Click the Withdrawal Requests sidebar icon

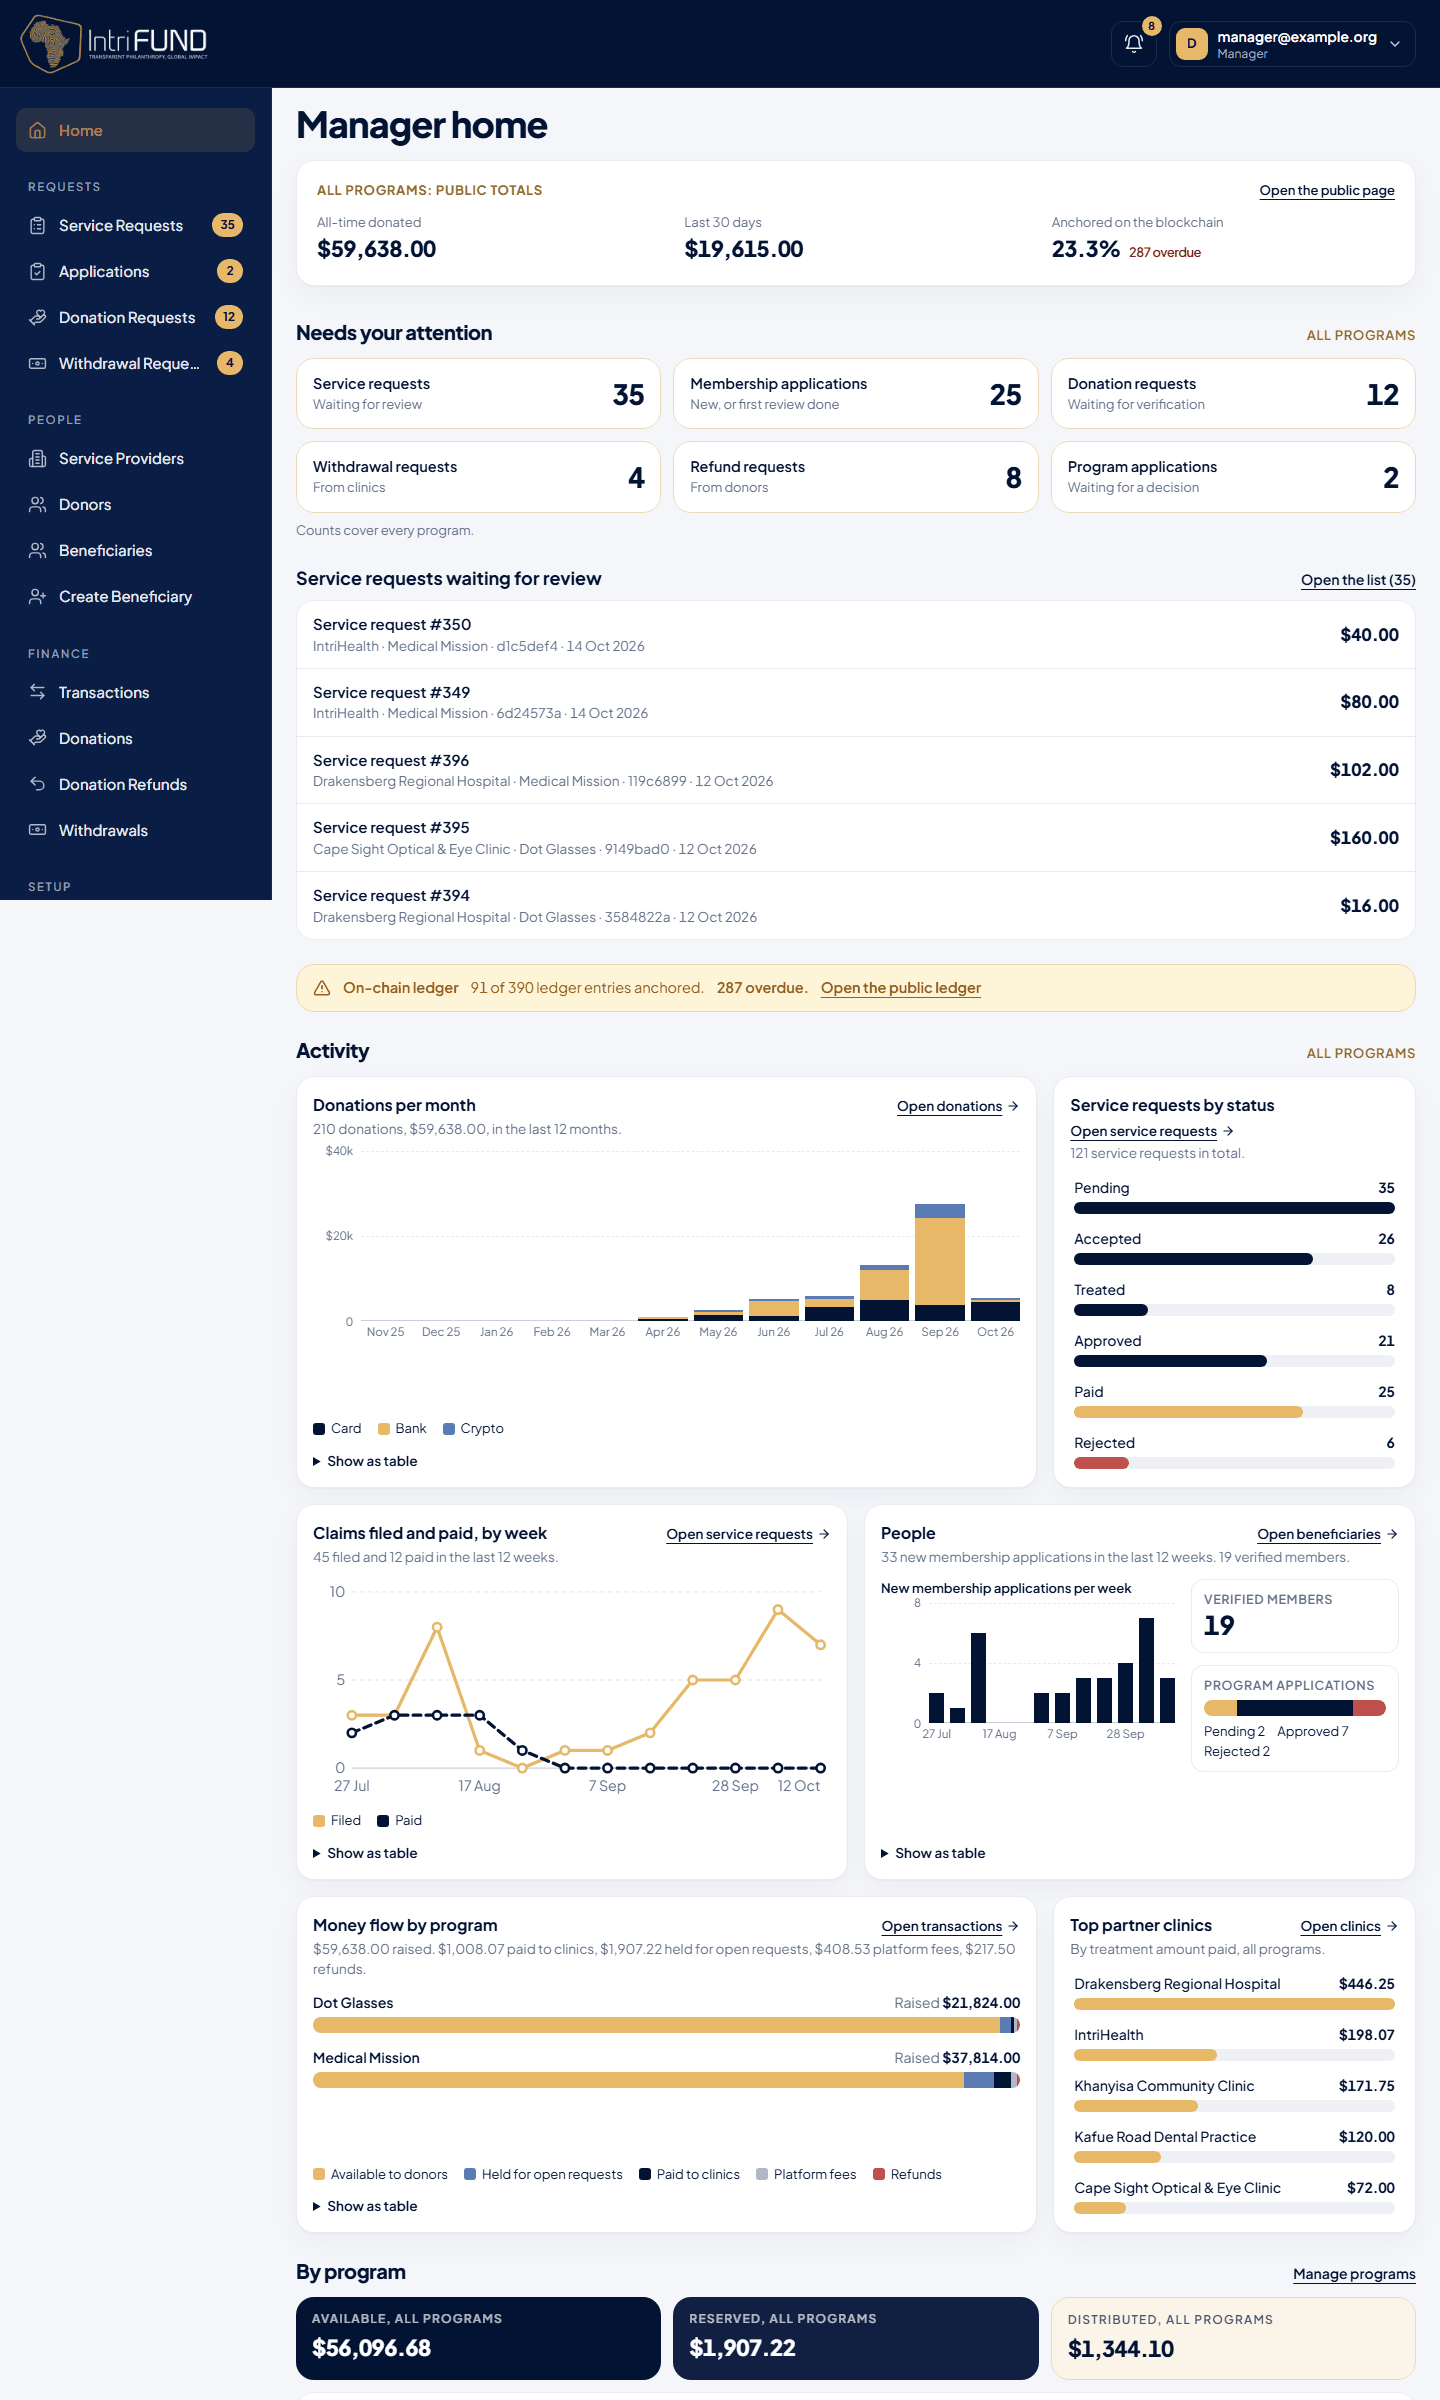click(38, 363)
